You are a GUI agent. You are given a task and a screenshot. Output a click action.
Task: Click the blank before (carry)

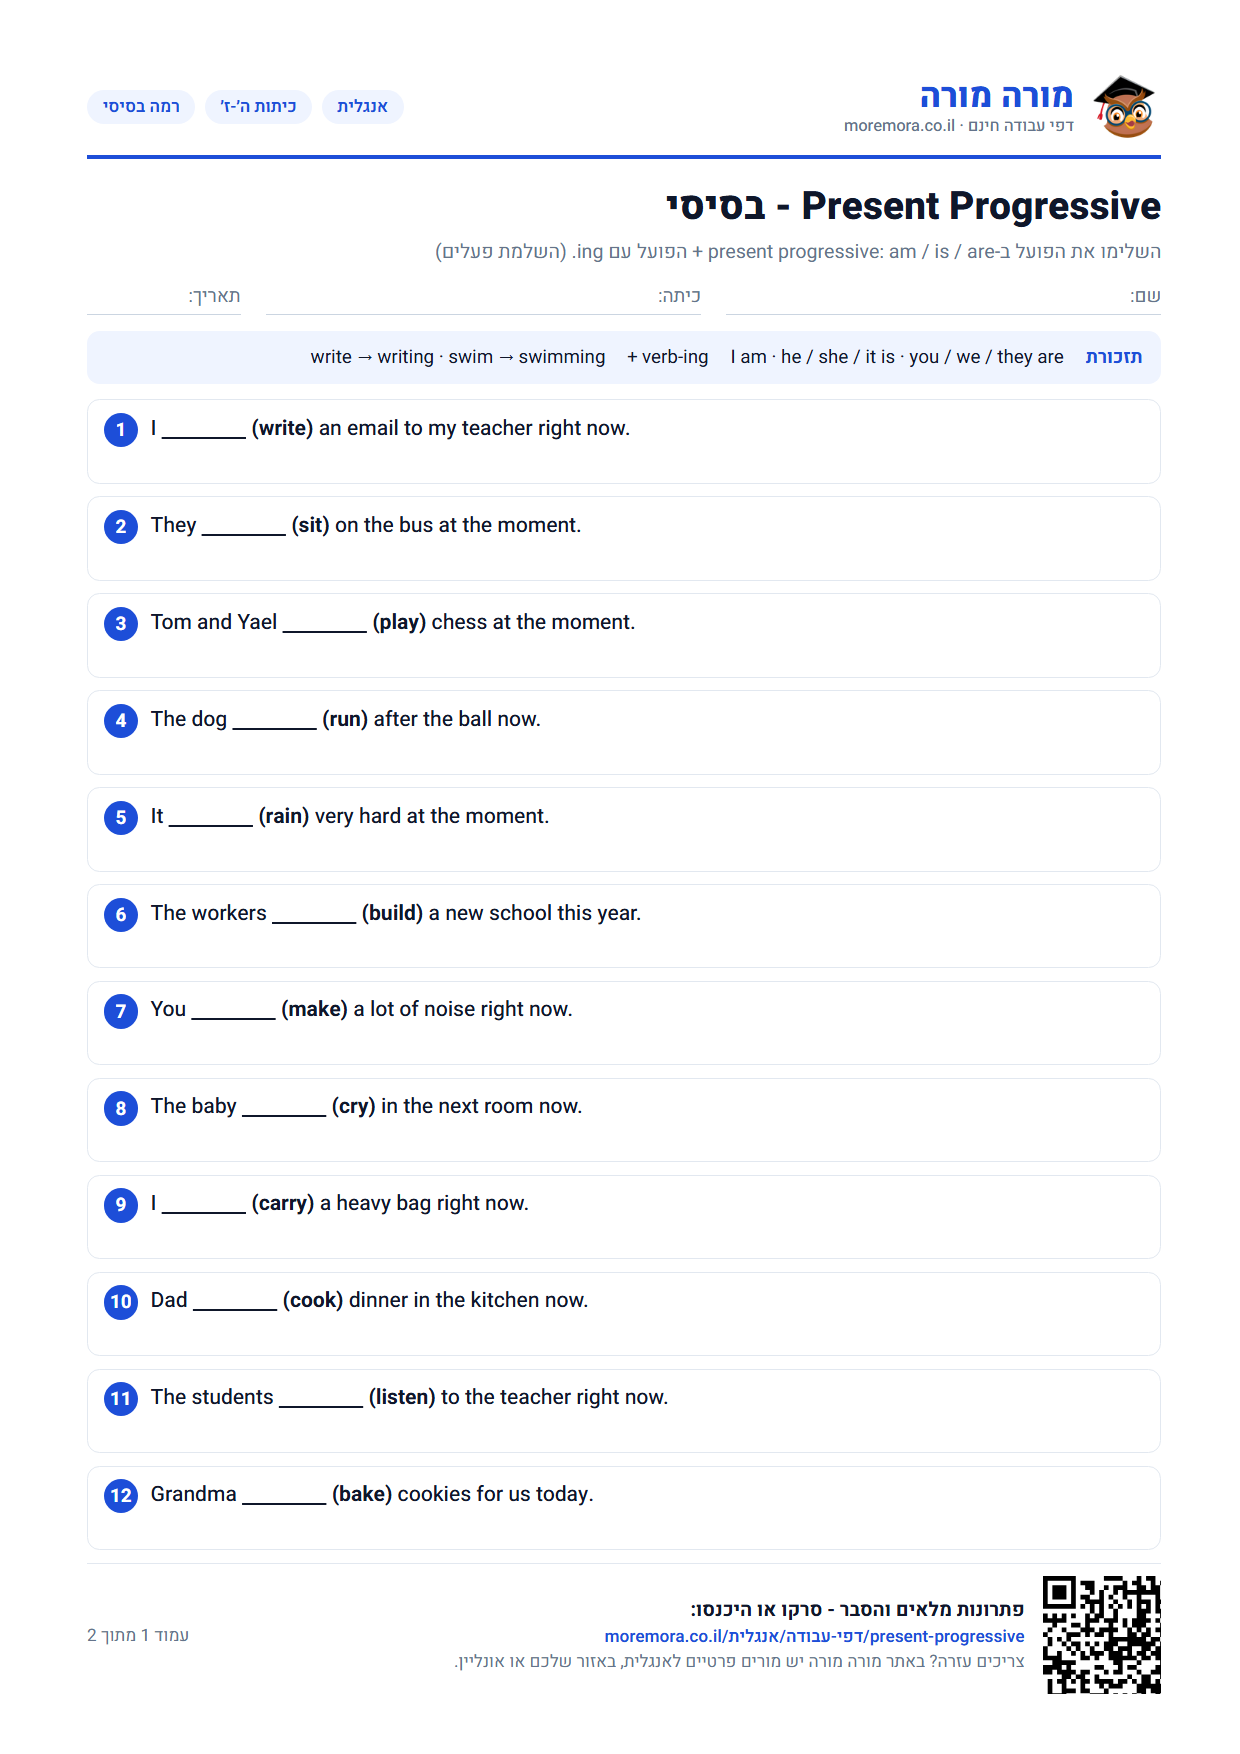click(204, 1205)
